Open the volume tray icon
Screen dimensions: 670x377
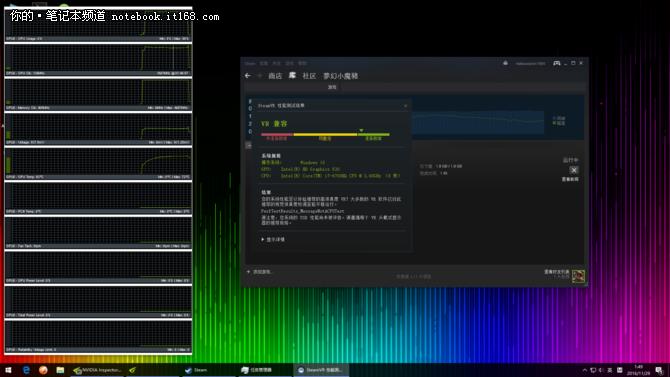point(601,370)
